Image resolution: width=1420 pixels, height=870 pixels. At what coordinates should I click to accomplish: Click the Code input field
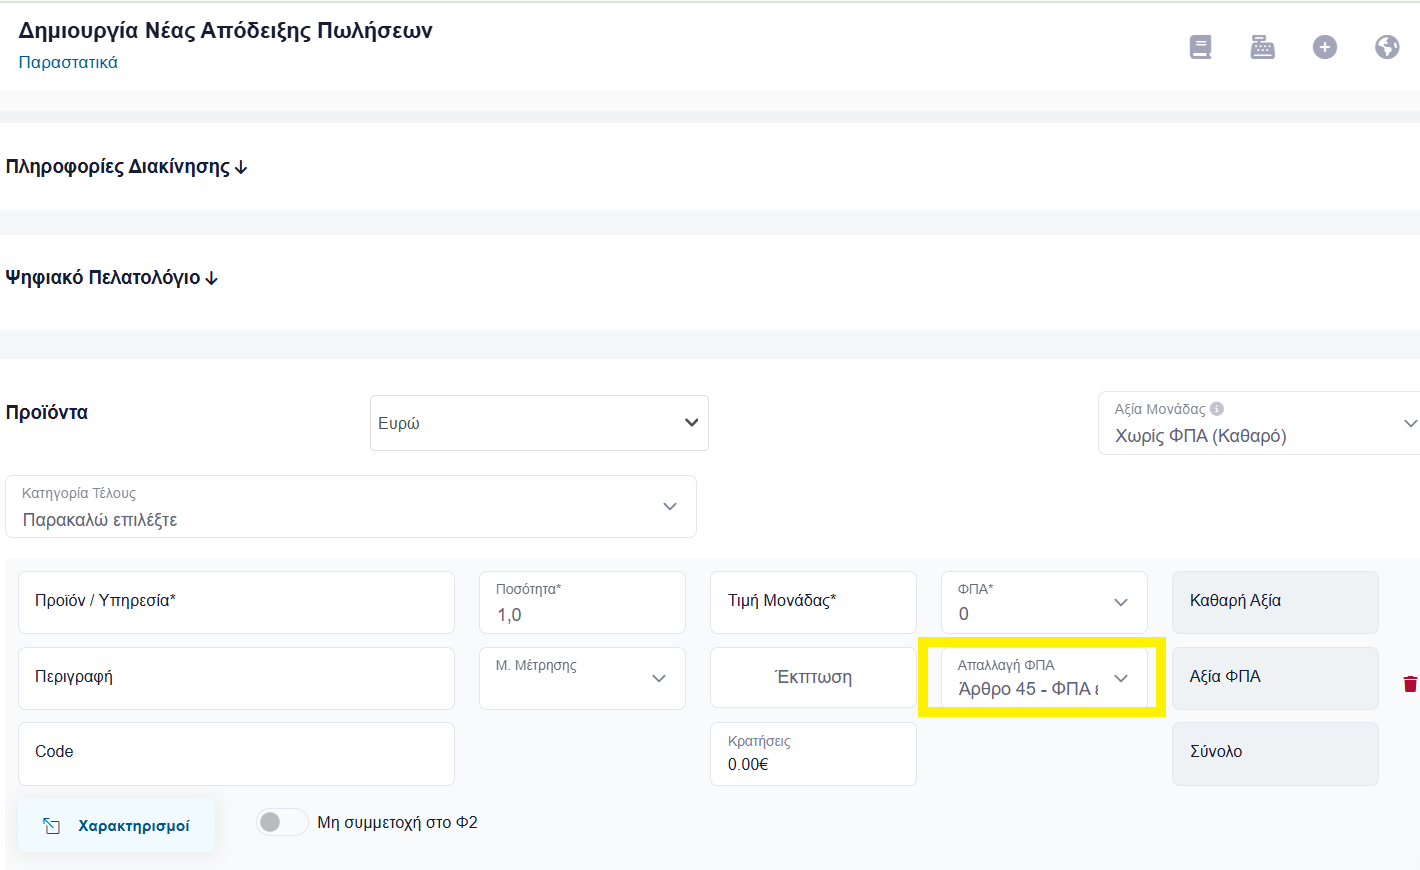tap(236, 754)
